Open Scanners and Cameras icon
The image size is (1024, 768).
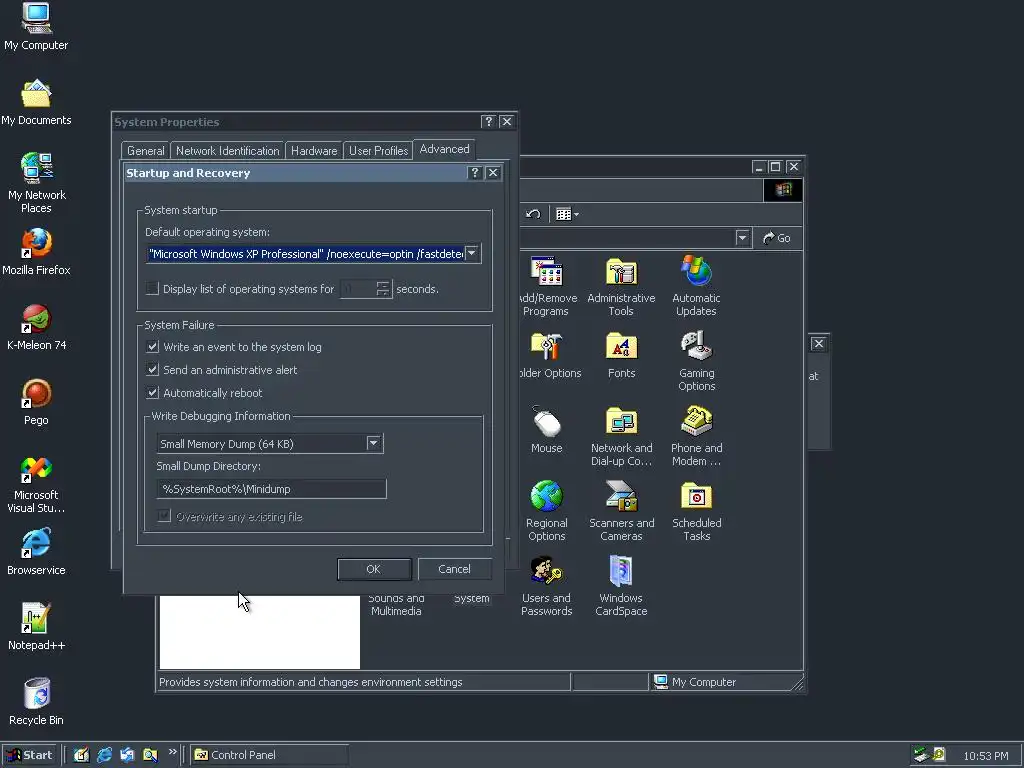(x=621, y=511)
